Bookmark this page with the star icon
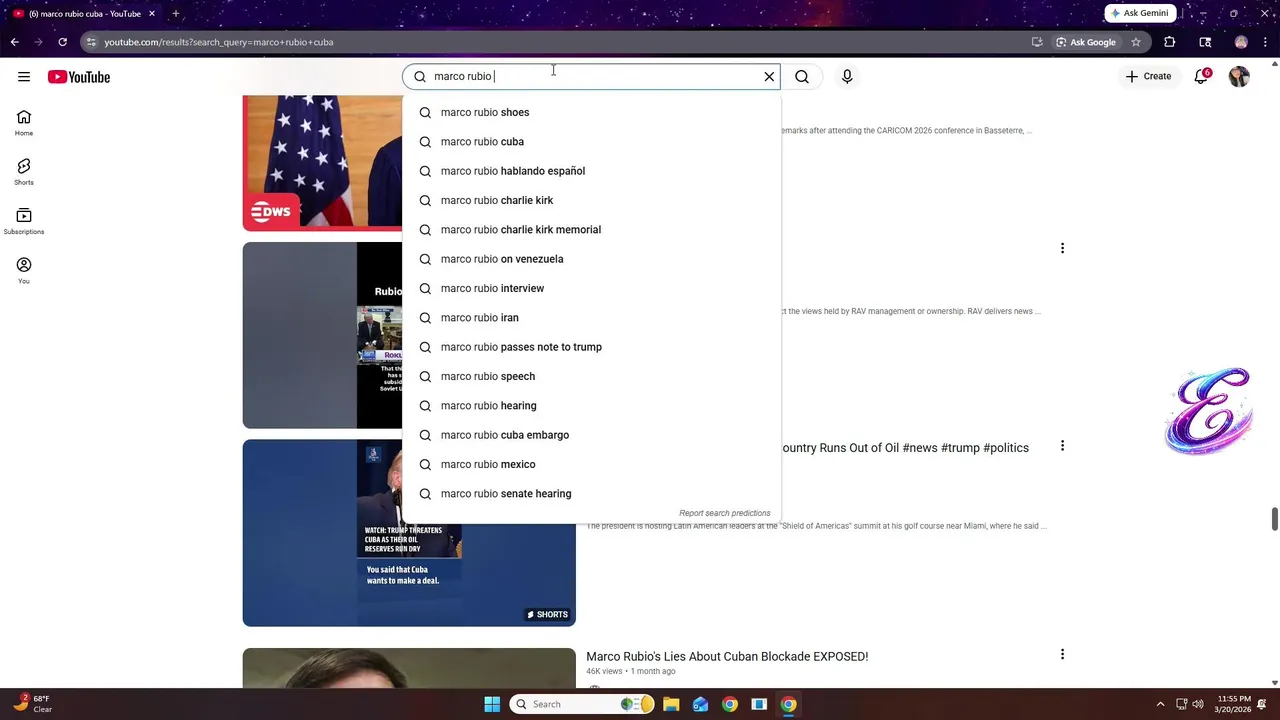 click(x=1136, y=42)
